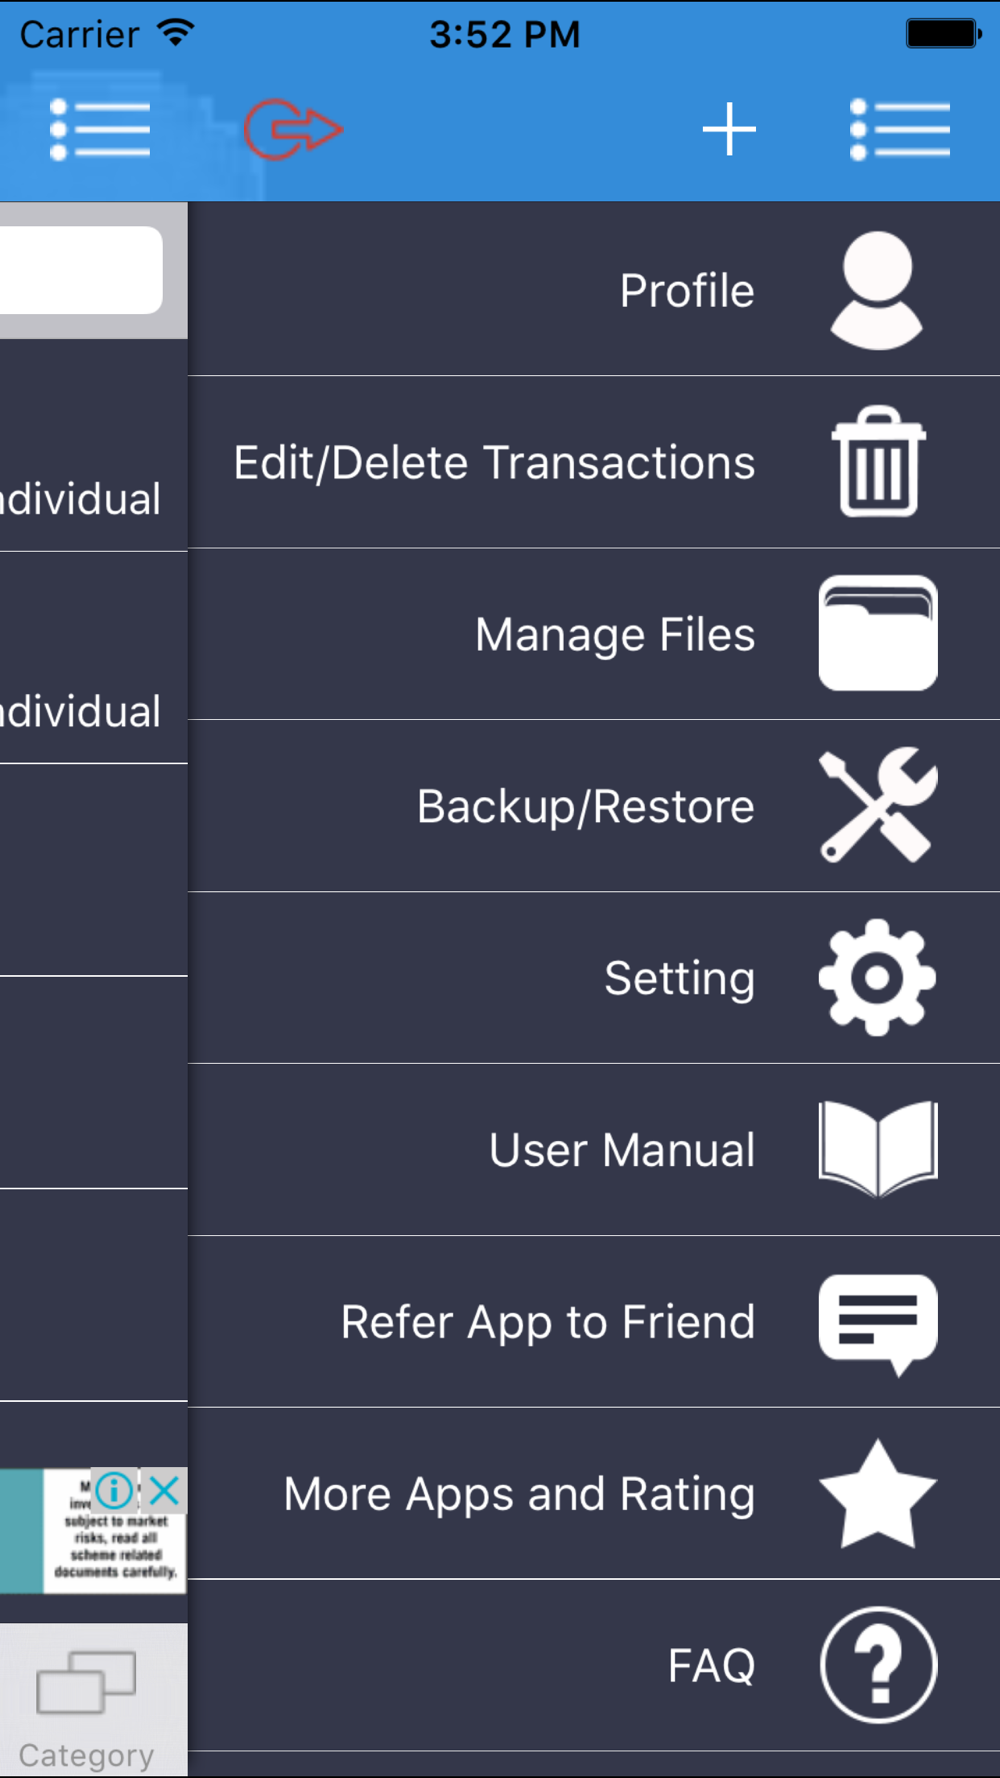1000x1778 pixels.
Task: Close the ad with X button
Action: coord(164,1491)
